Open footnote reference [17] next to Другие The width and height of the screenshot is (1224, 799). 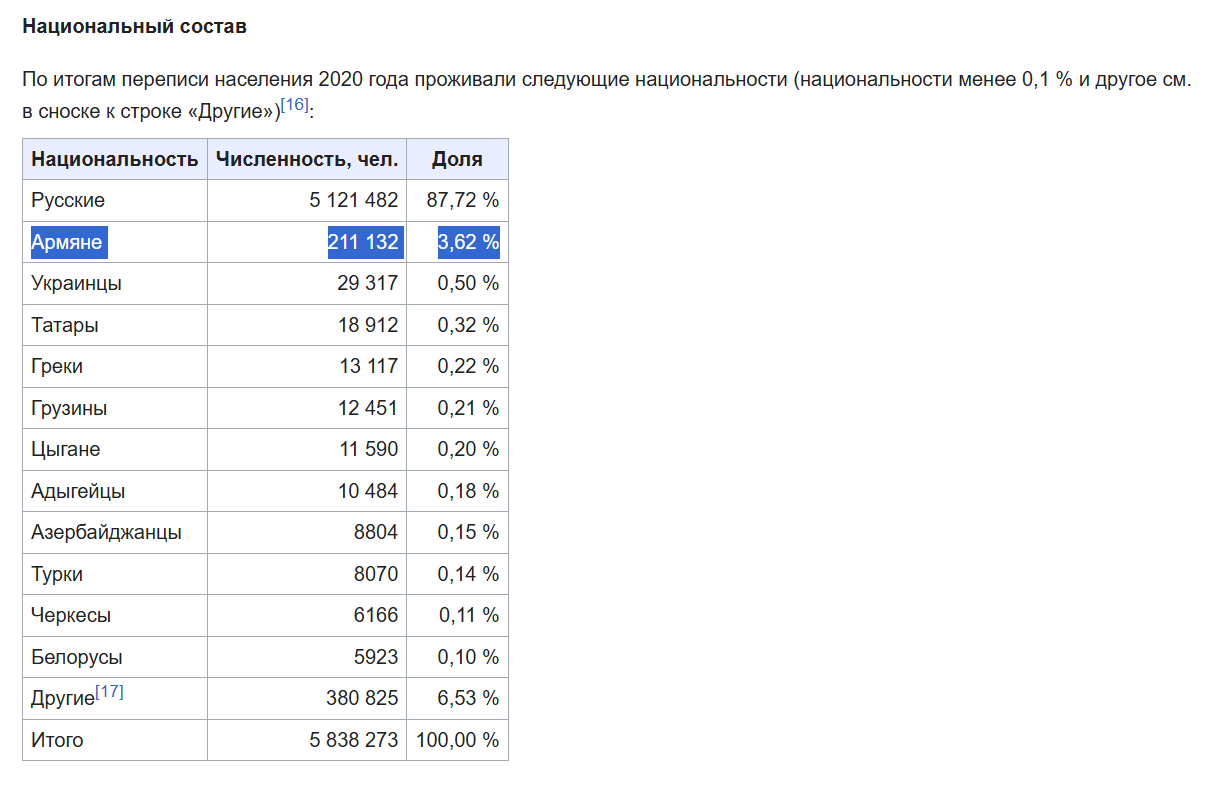click(x=109, y=691)
